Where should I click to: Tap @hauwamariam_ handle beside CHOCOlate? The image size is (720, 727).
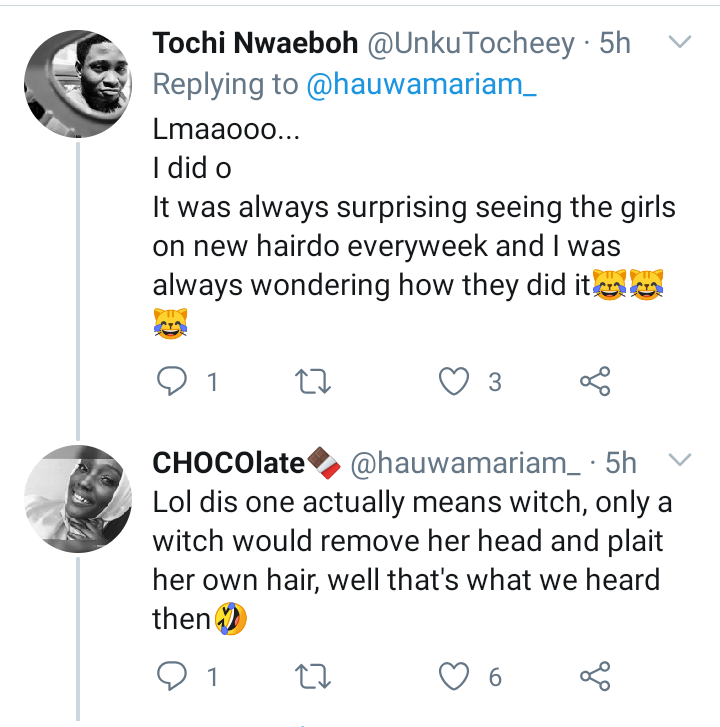(466, 461)
